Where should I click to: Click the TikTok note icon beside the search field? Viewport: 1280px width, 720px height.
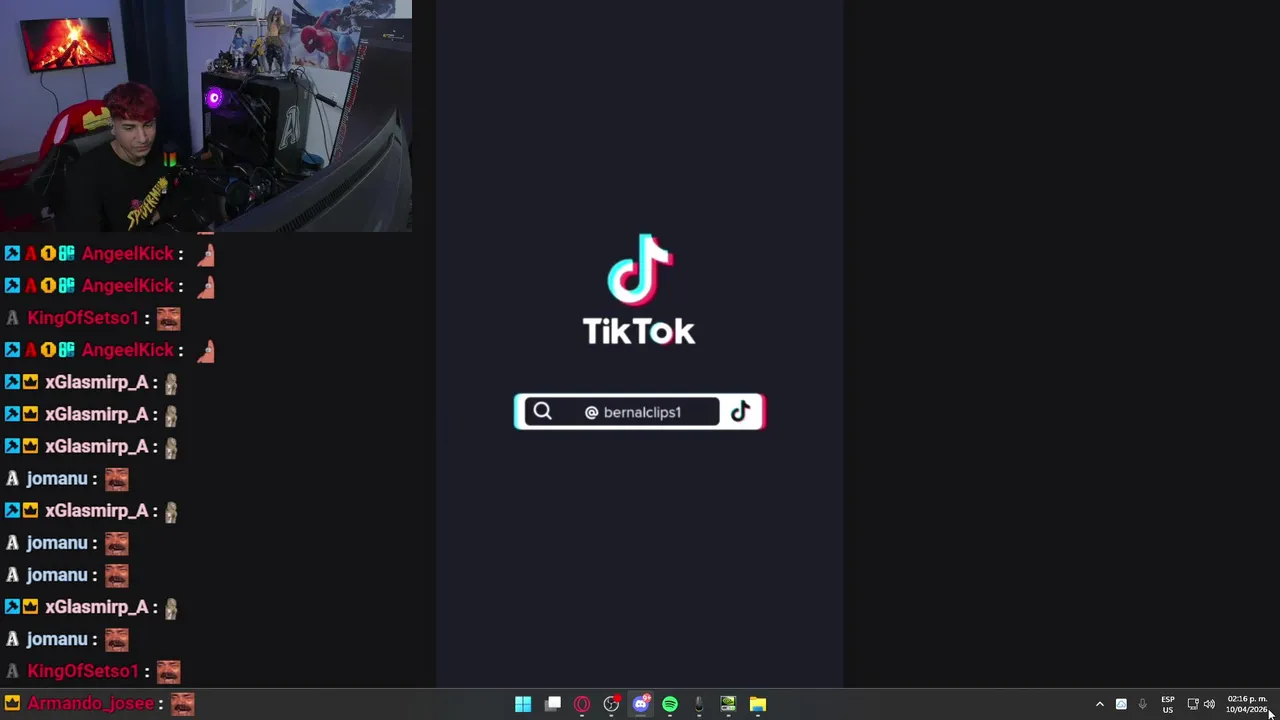[740, 411]
